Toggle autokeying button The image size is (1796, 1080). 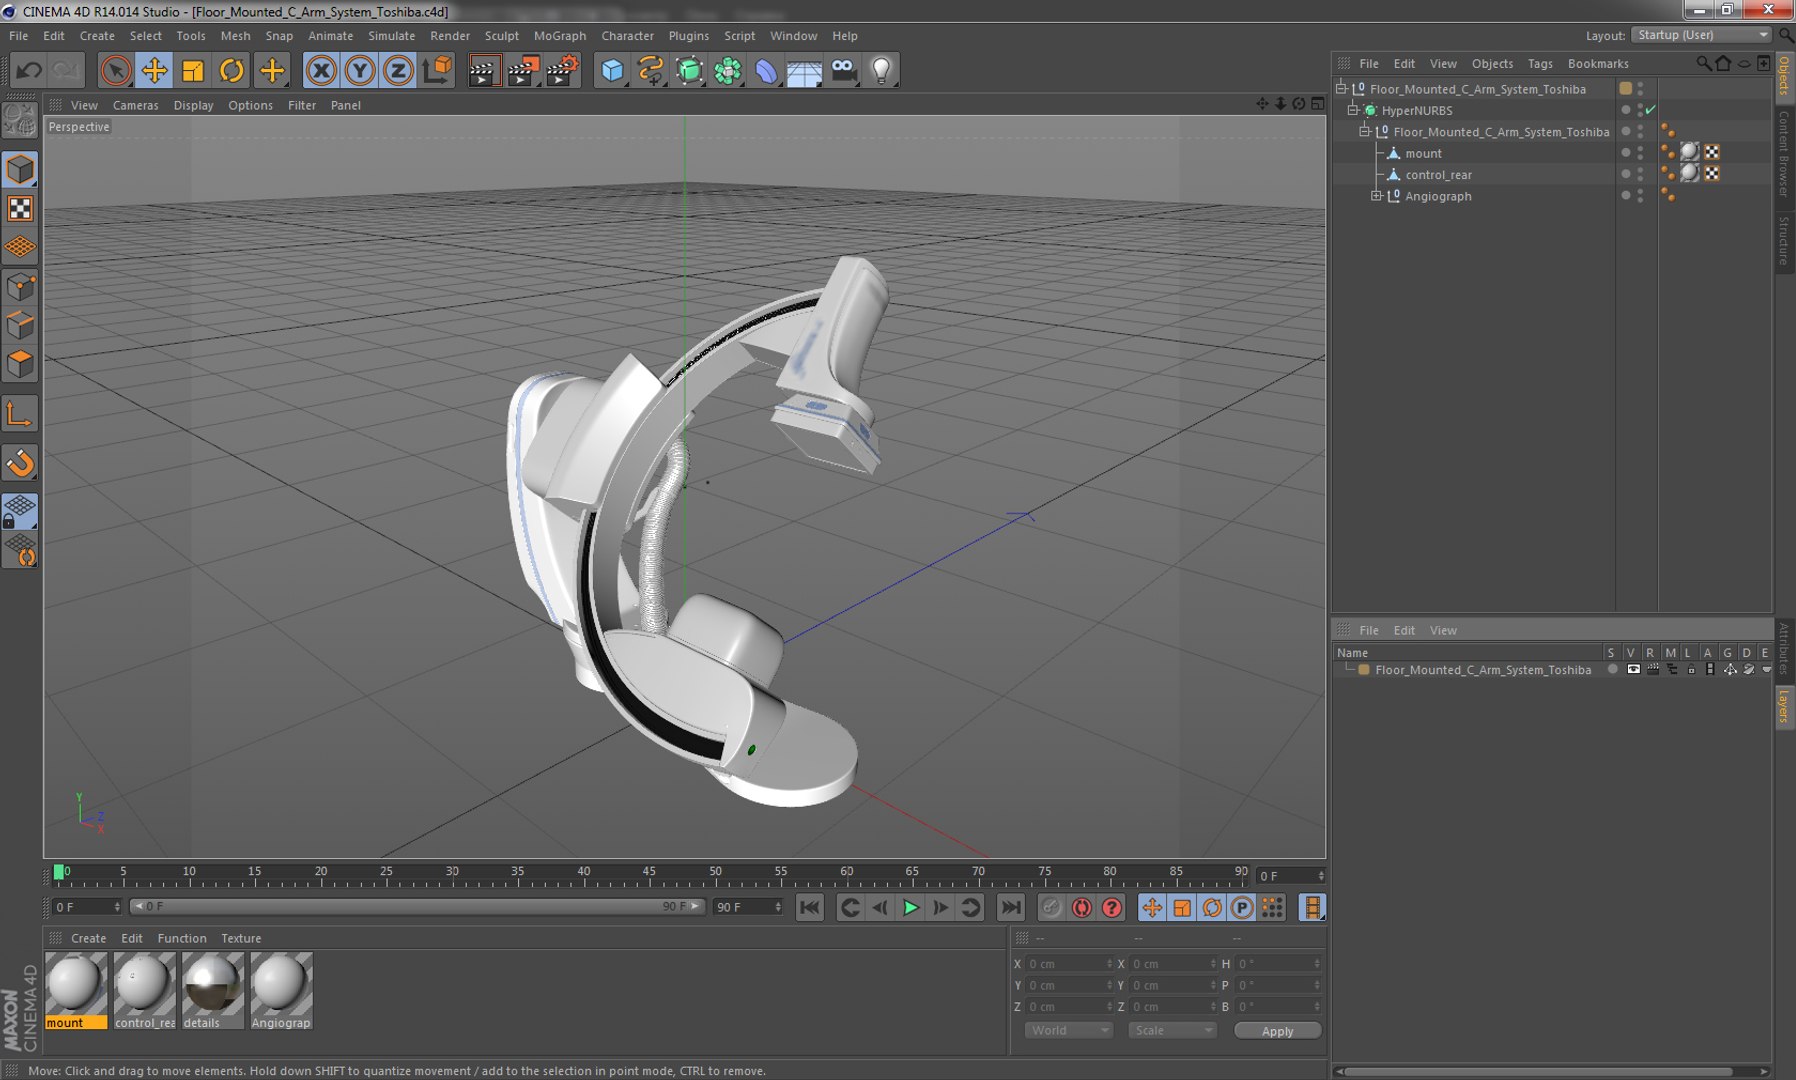[x=1081, y=908]
